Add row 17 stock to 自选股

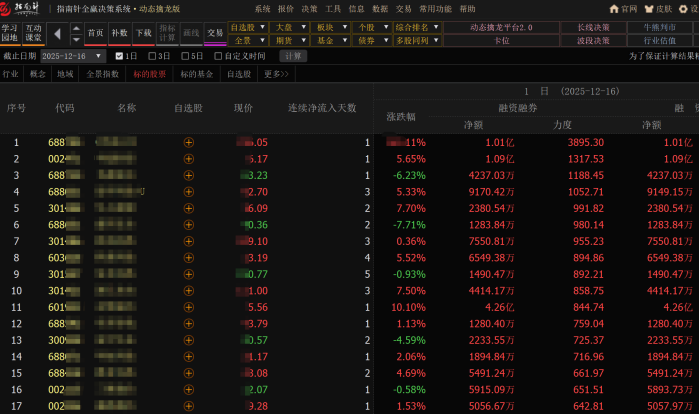click(189, 406)
